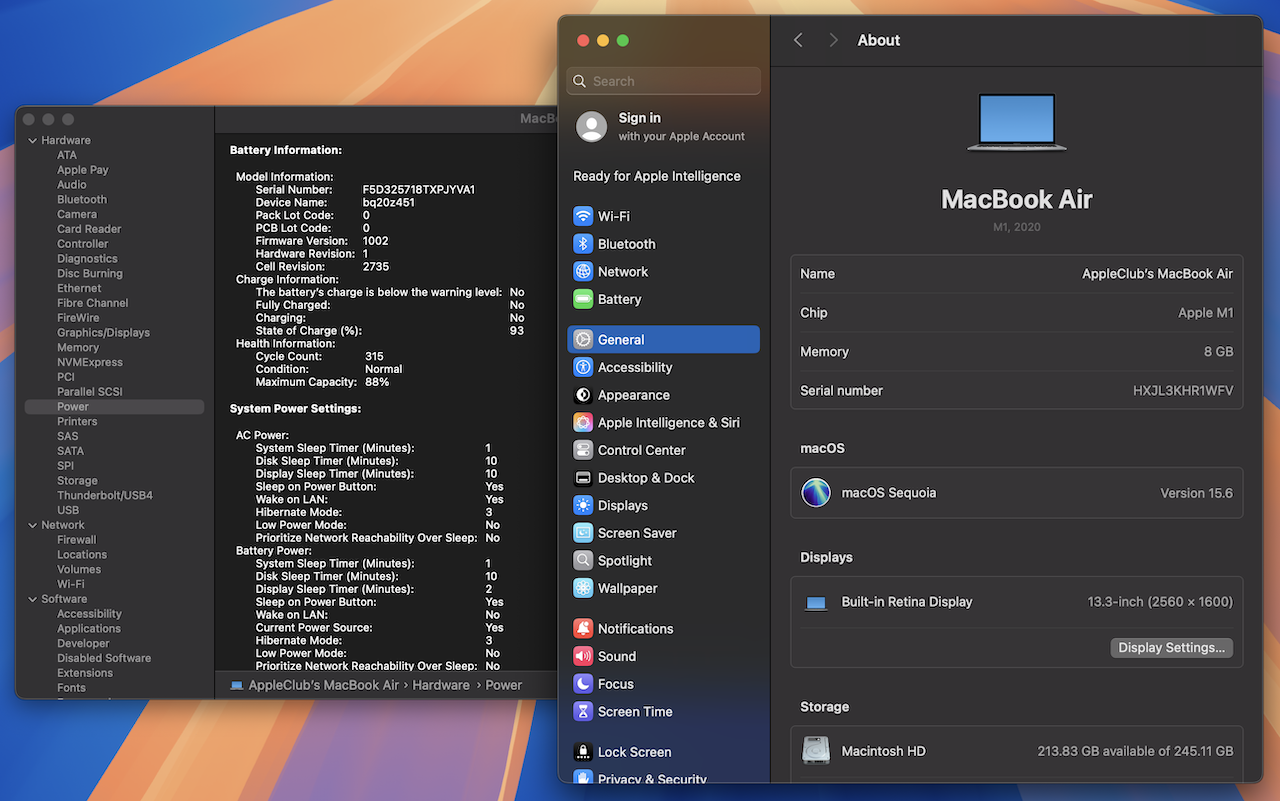
Task: Select Storage in System Information sidebar
Action: click(77, 481)
